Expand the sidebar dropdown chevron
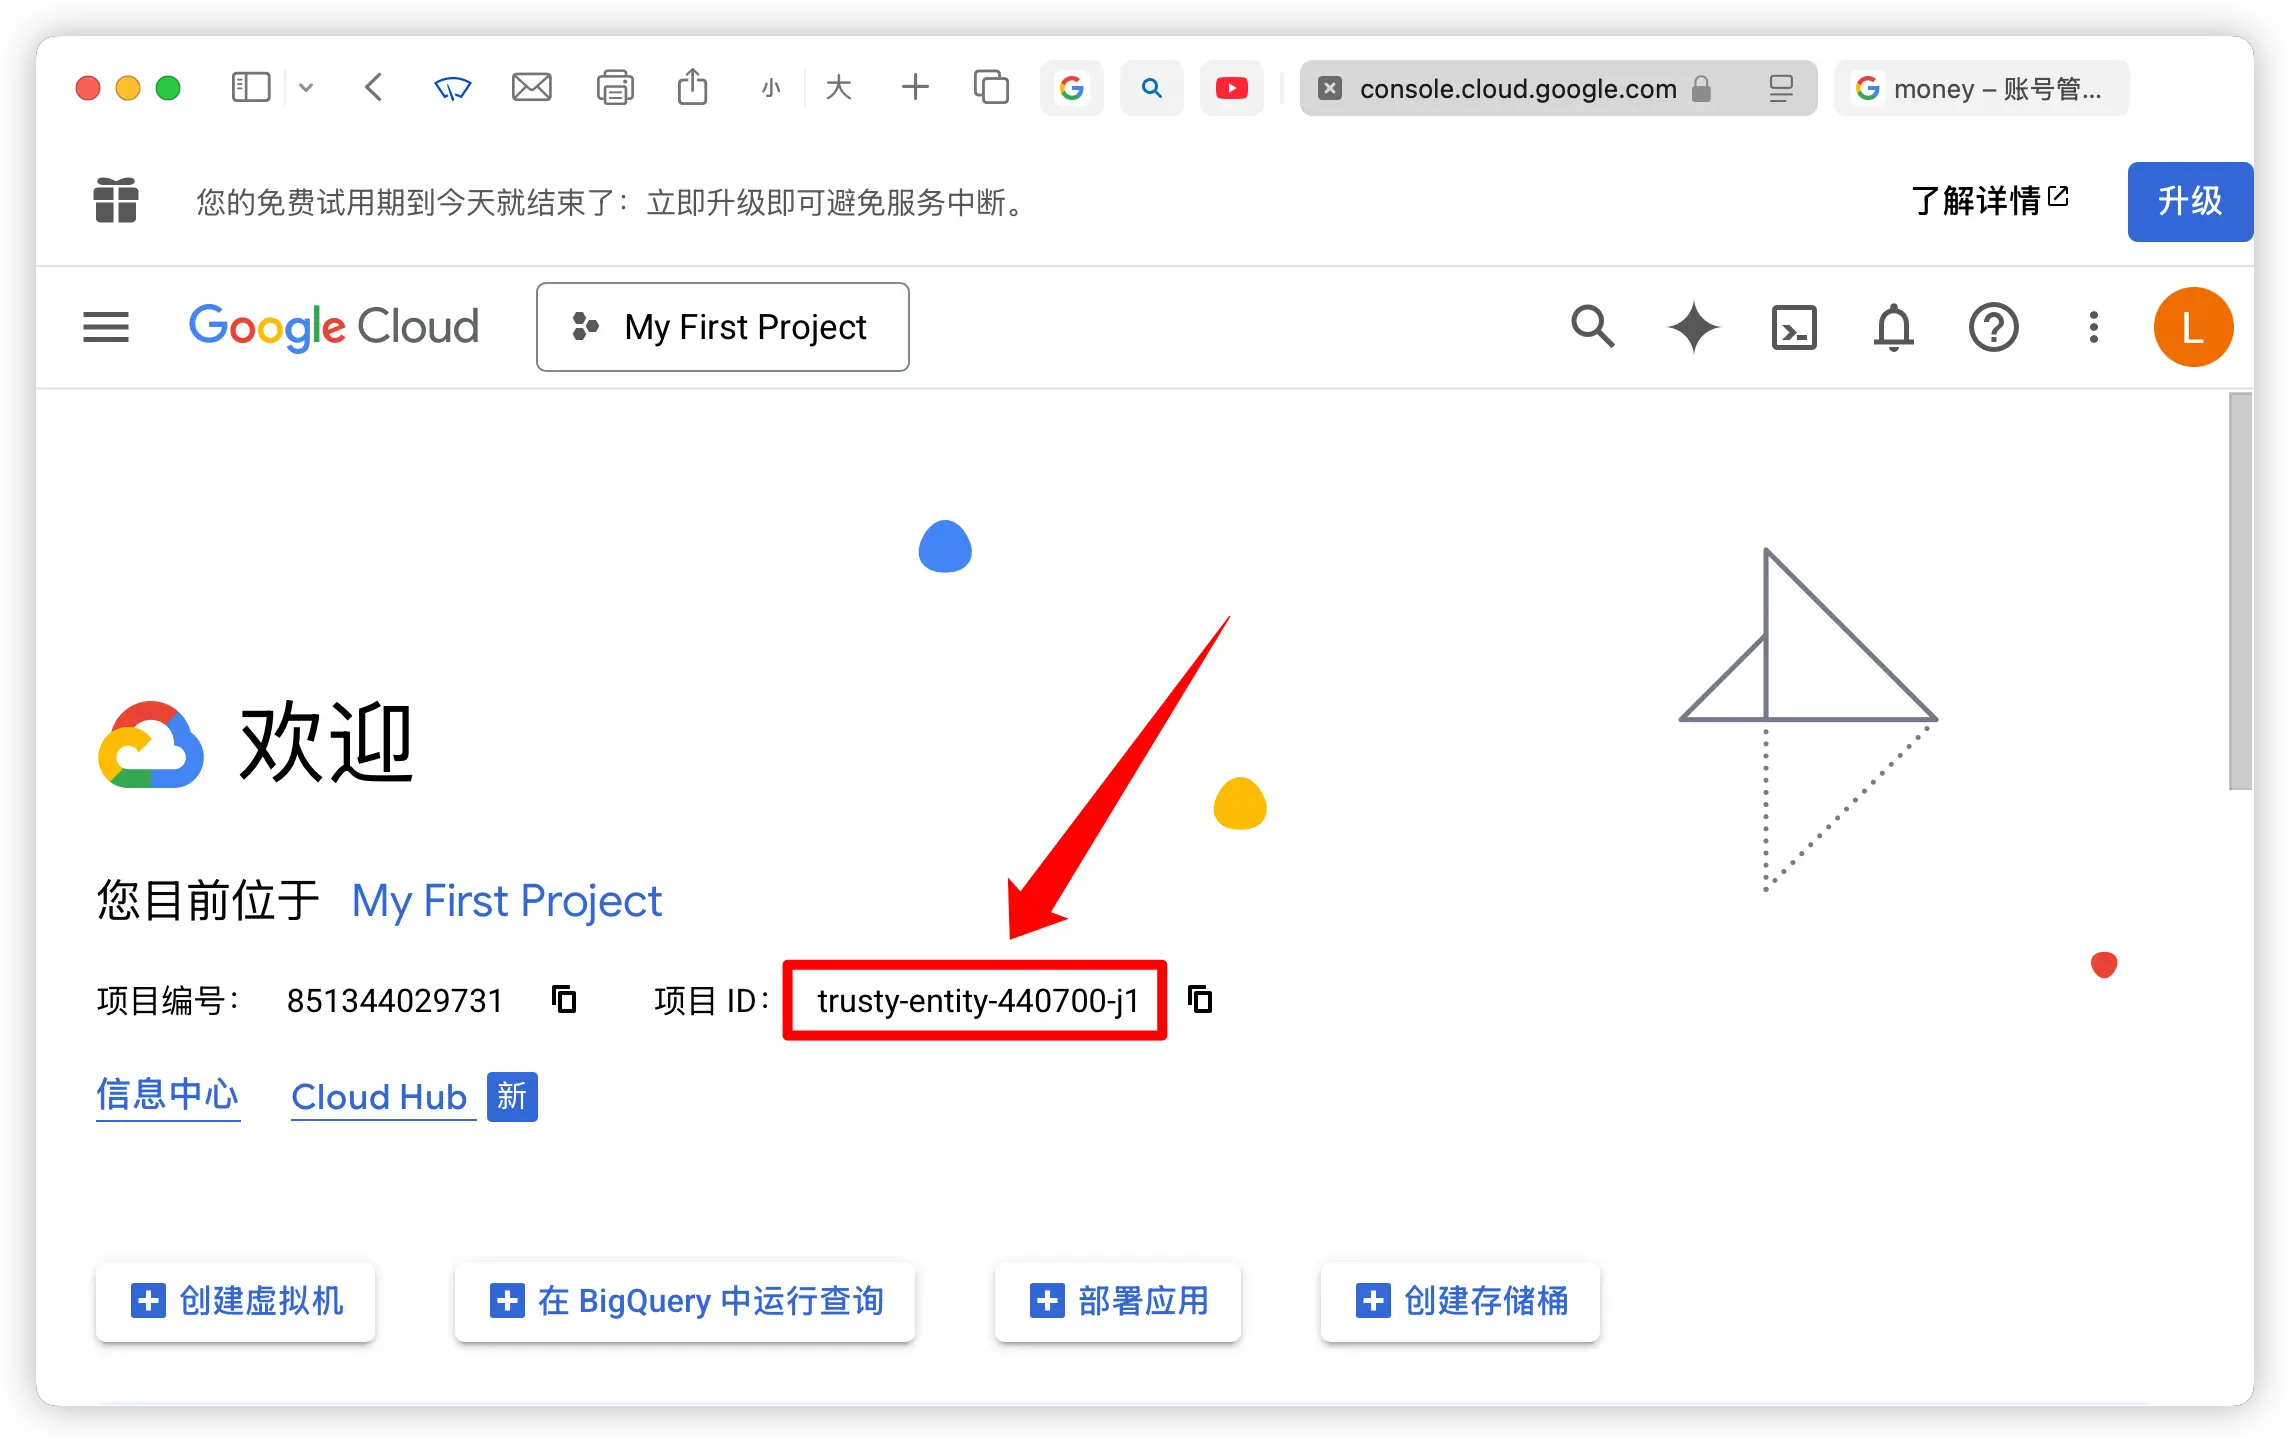The height and width of the screenshot is (1442, 2290). [306, 88]
